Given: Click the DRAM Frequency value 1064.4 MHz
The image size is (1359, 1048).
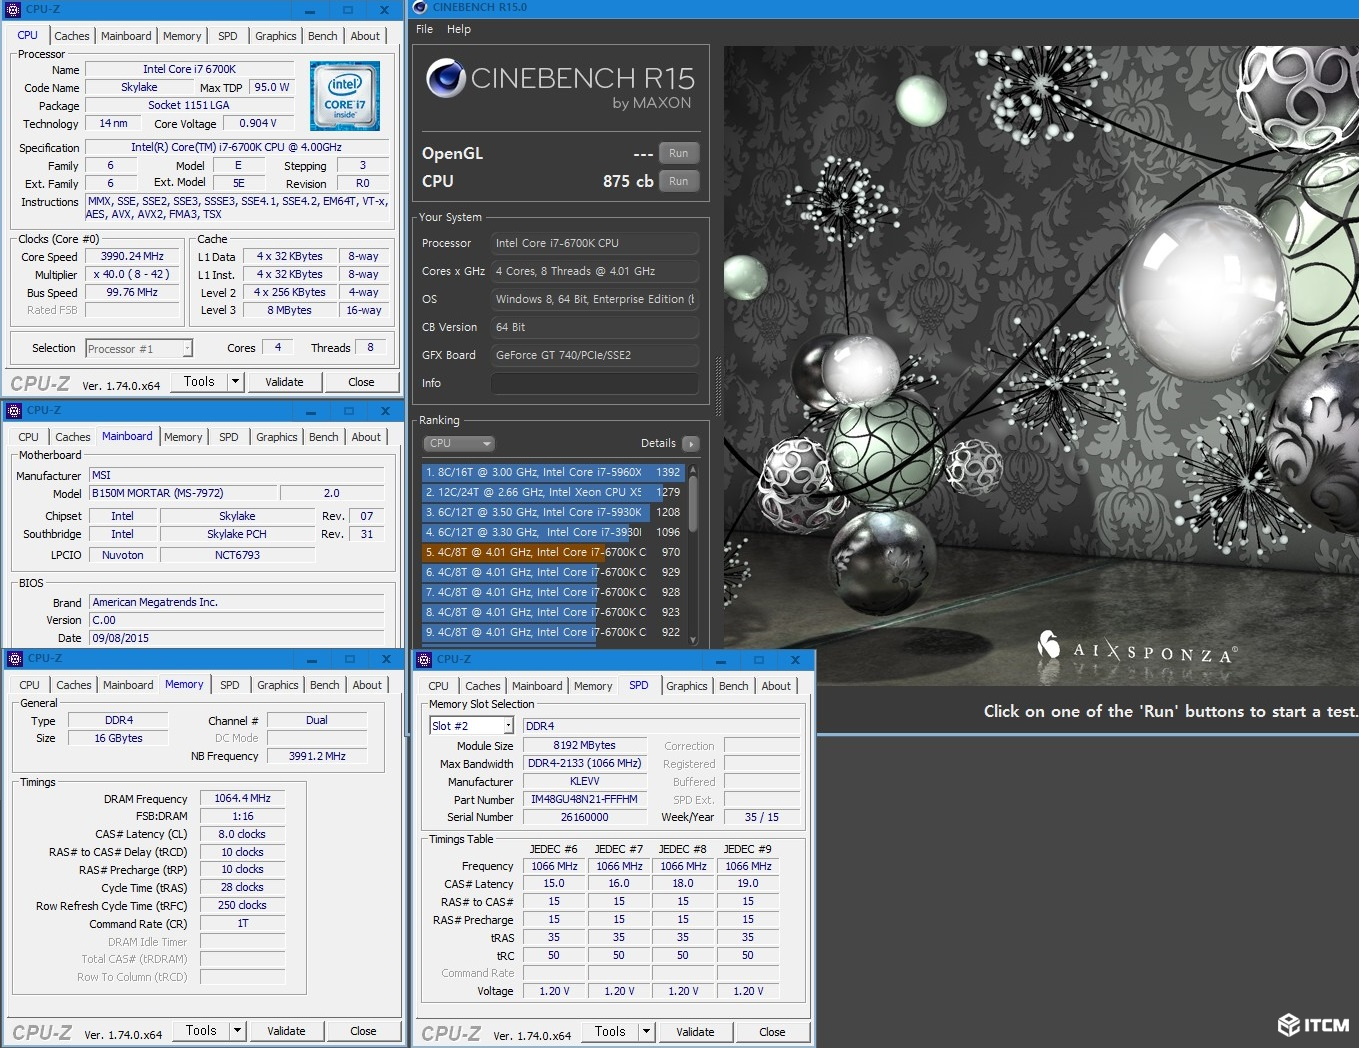Looking at the screenshot, I should pyautogui.click(x=242, y=798).
